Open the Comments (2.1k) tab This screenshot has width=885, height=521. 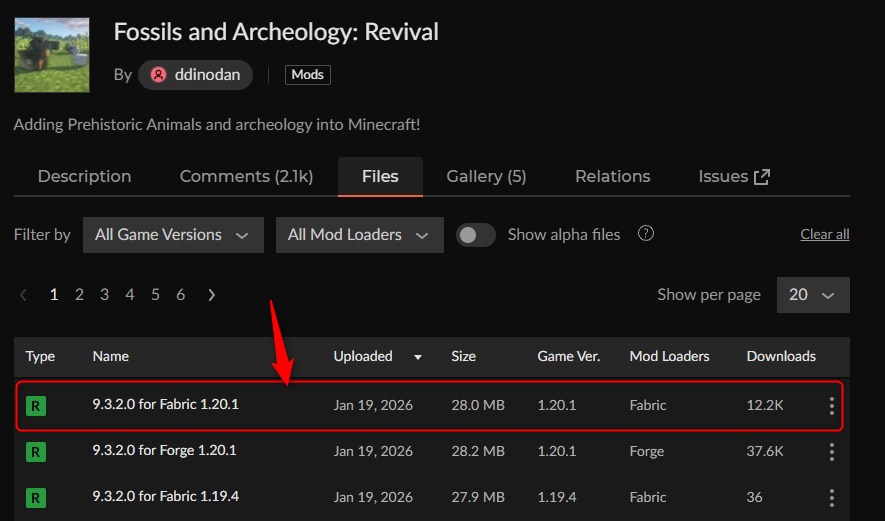point(246,177)
